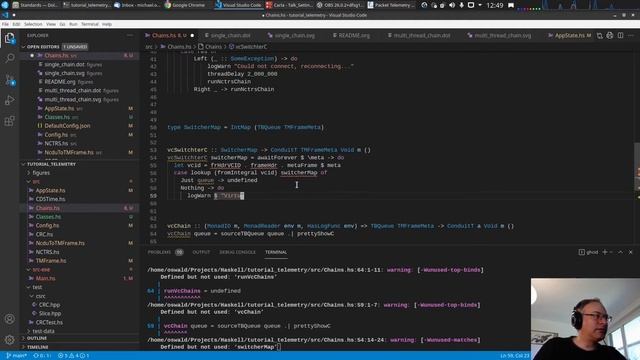Switch to the single_chain.dot editor tab
Image resolution: width=640 pixels, height=360 pixels.
click(229, 36)
